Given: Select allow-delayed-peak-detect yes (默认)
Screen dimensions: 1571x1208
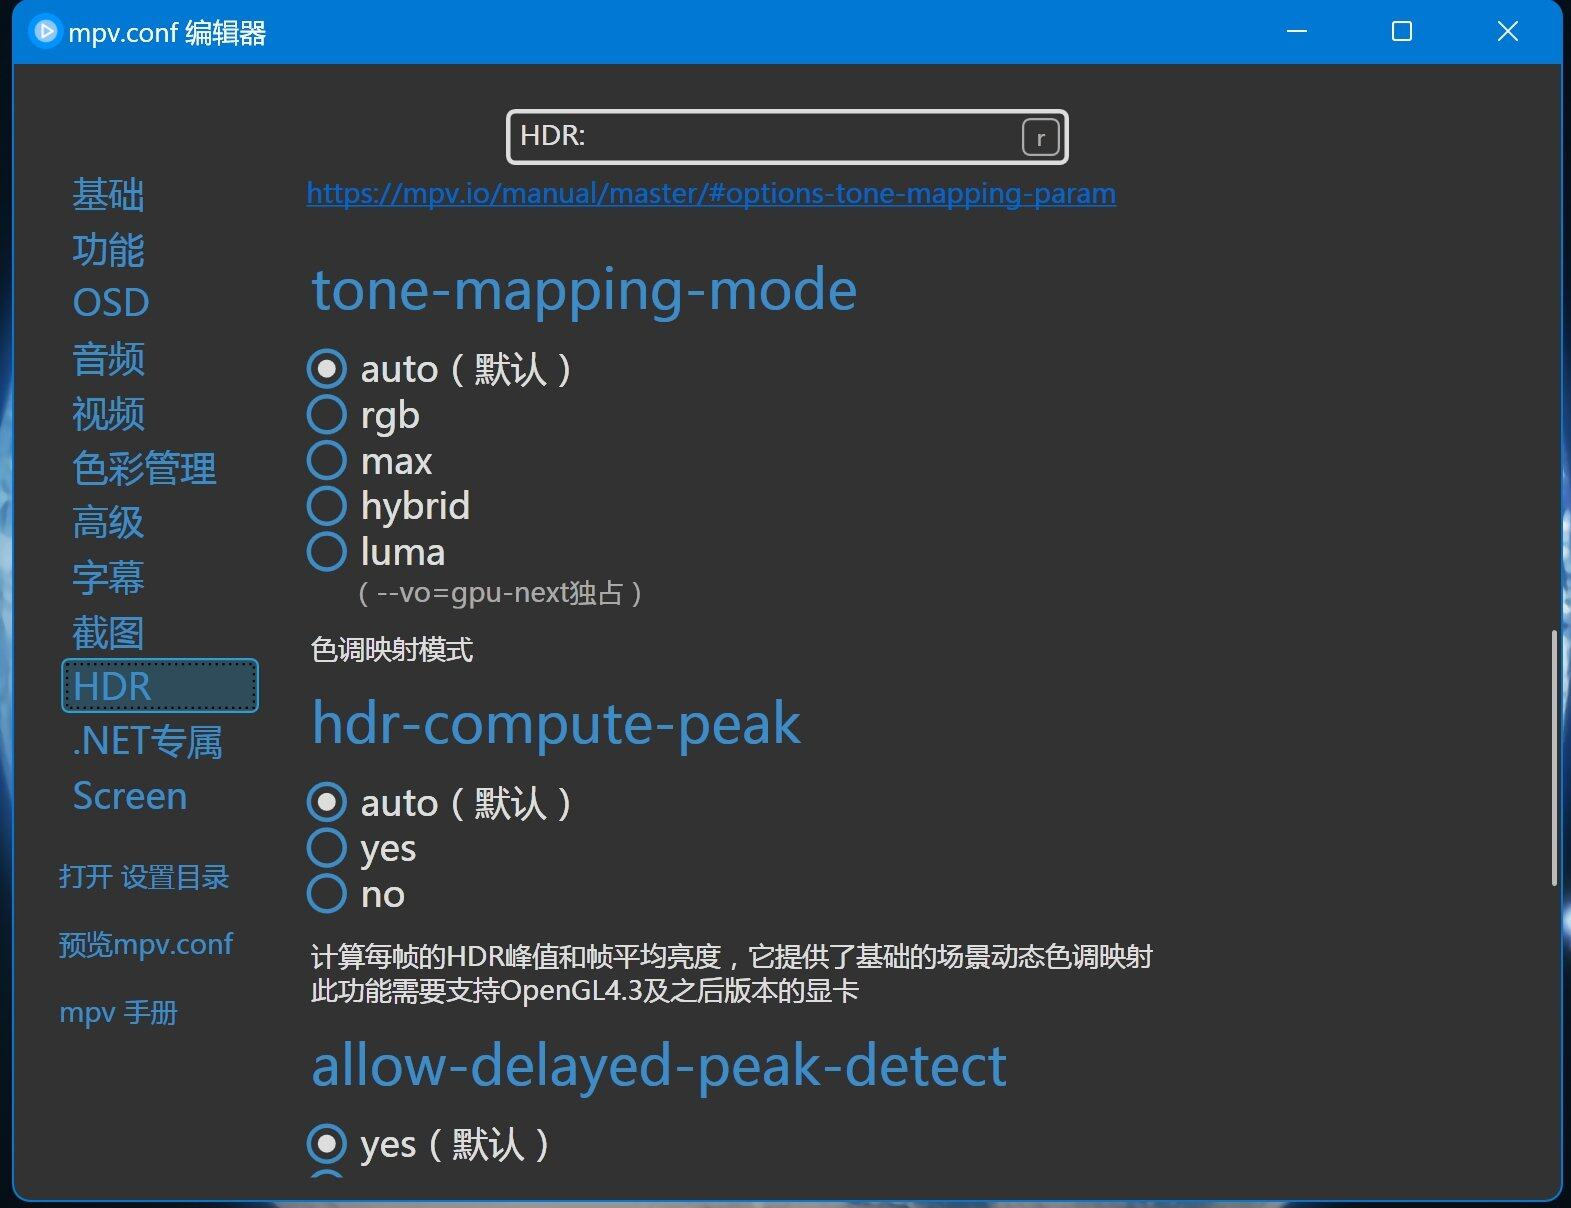Looking at the screenshot, I should 326,1144.
